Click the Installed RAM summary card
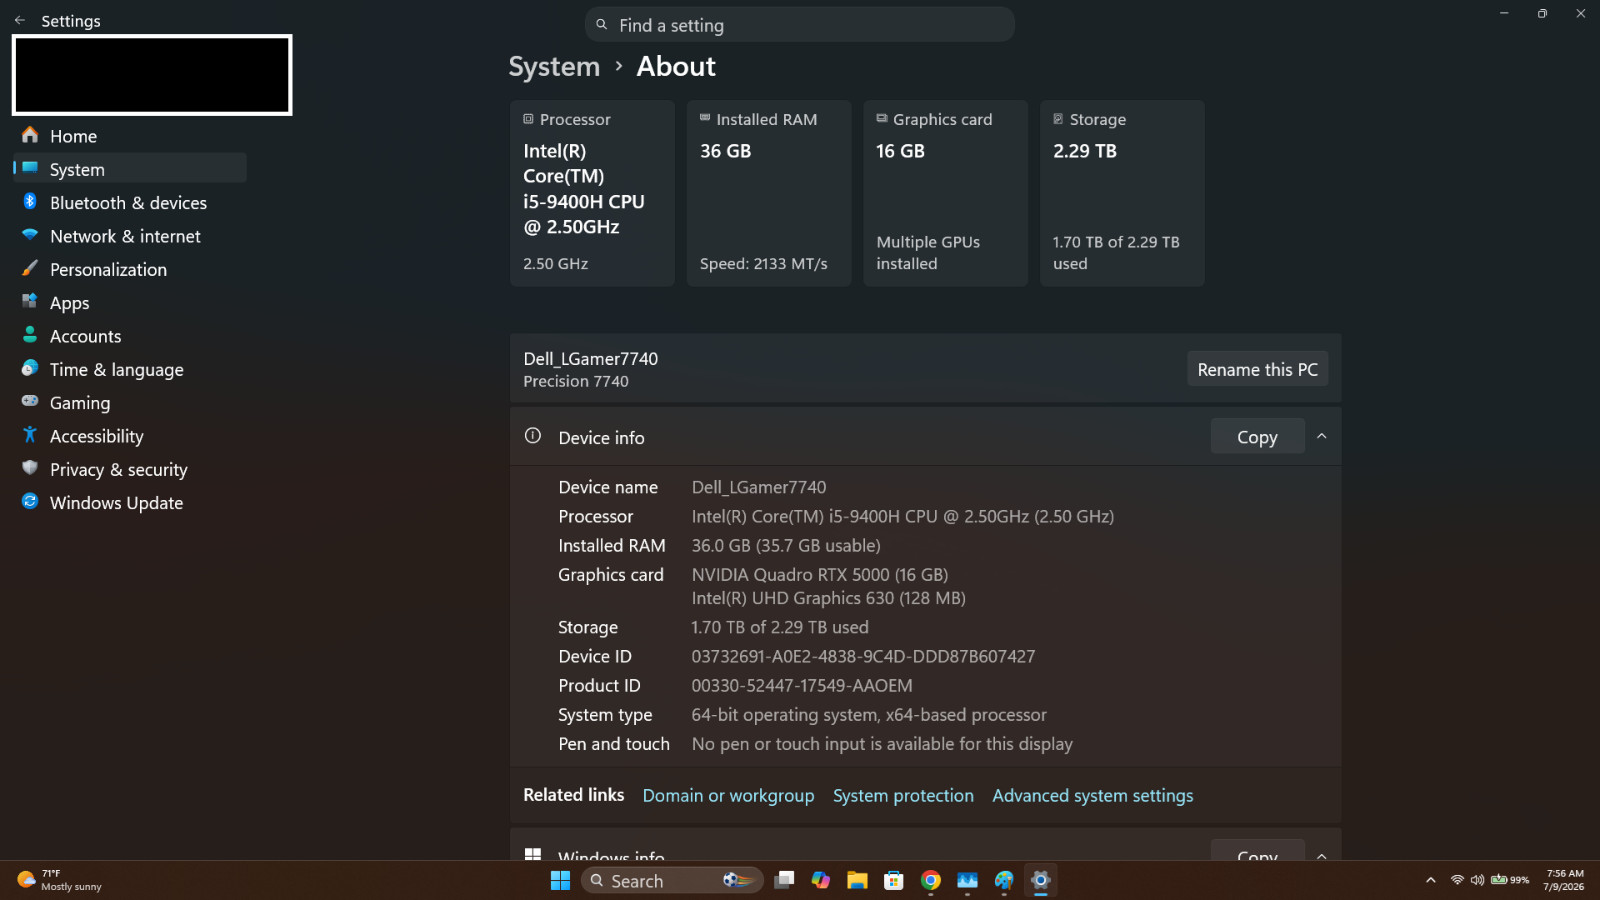The width and height of the screenshot is (1600, 900). point(769,193)
